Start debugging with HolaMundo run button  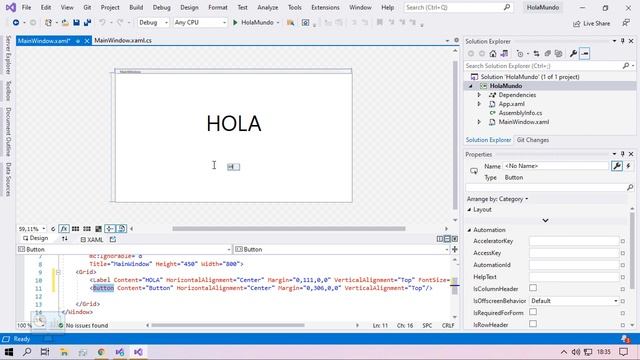click(x=253, y=23)
